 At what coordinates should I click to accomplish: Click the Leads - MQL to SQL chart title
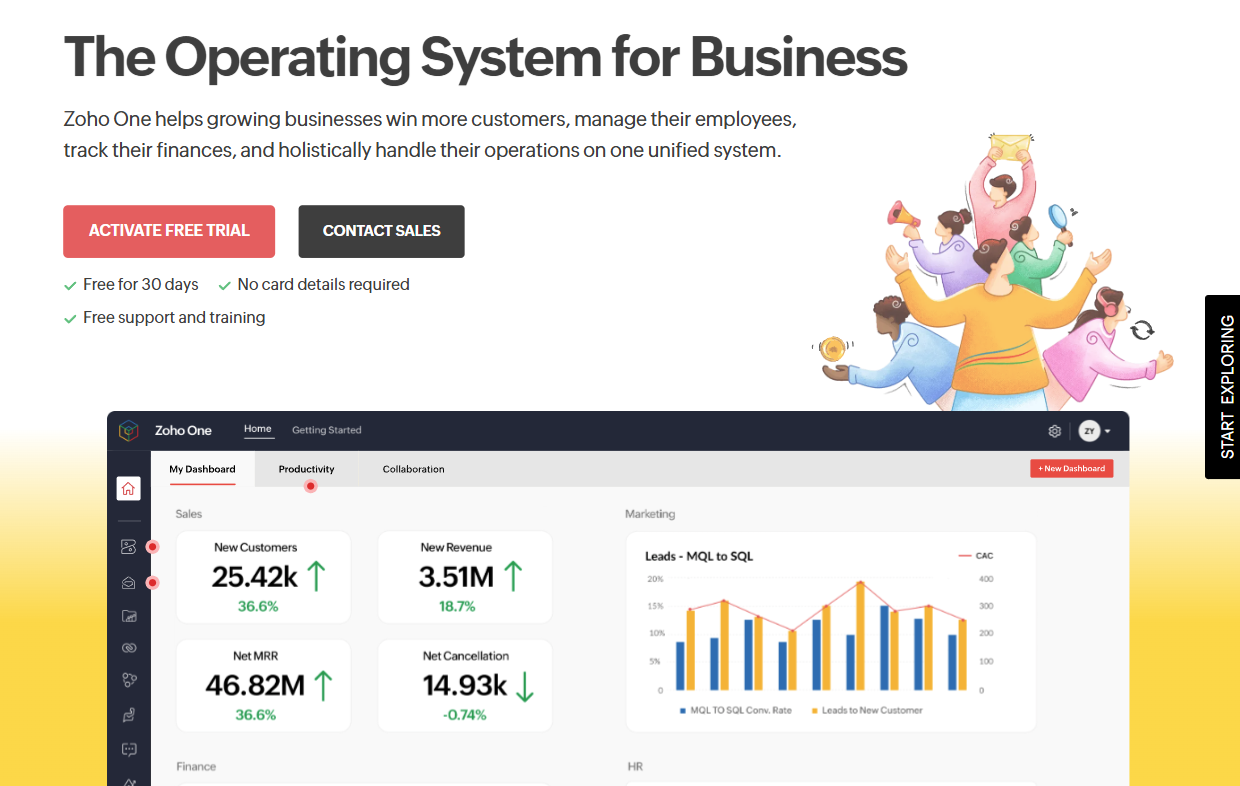click(x=699, y=556)
